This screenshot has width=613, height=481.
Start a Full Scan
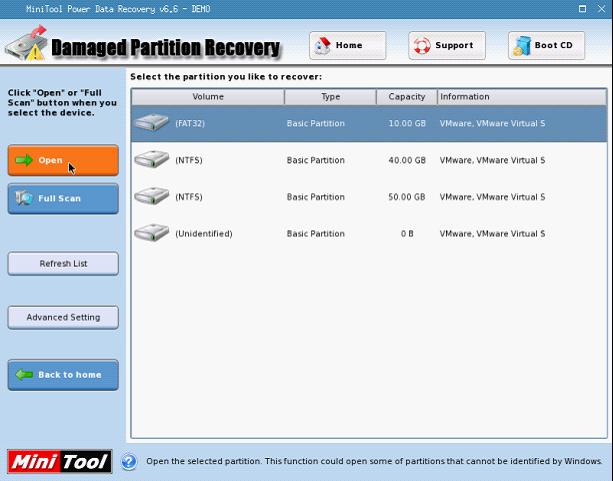coord(63,199)
